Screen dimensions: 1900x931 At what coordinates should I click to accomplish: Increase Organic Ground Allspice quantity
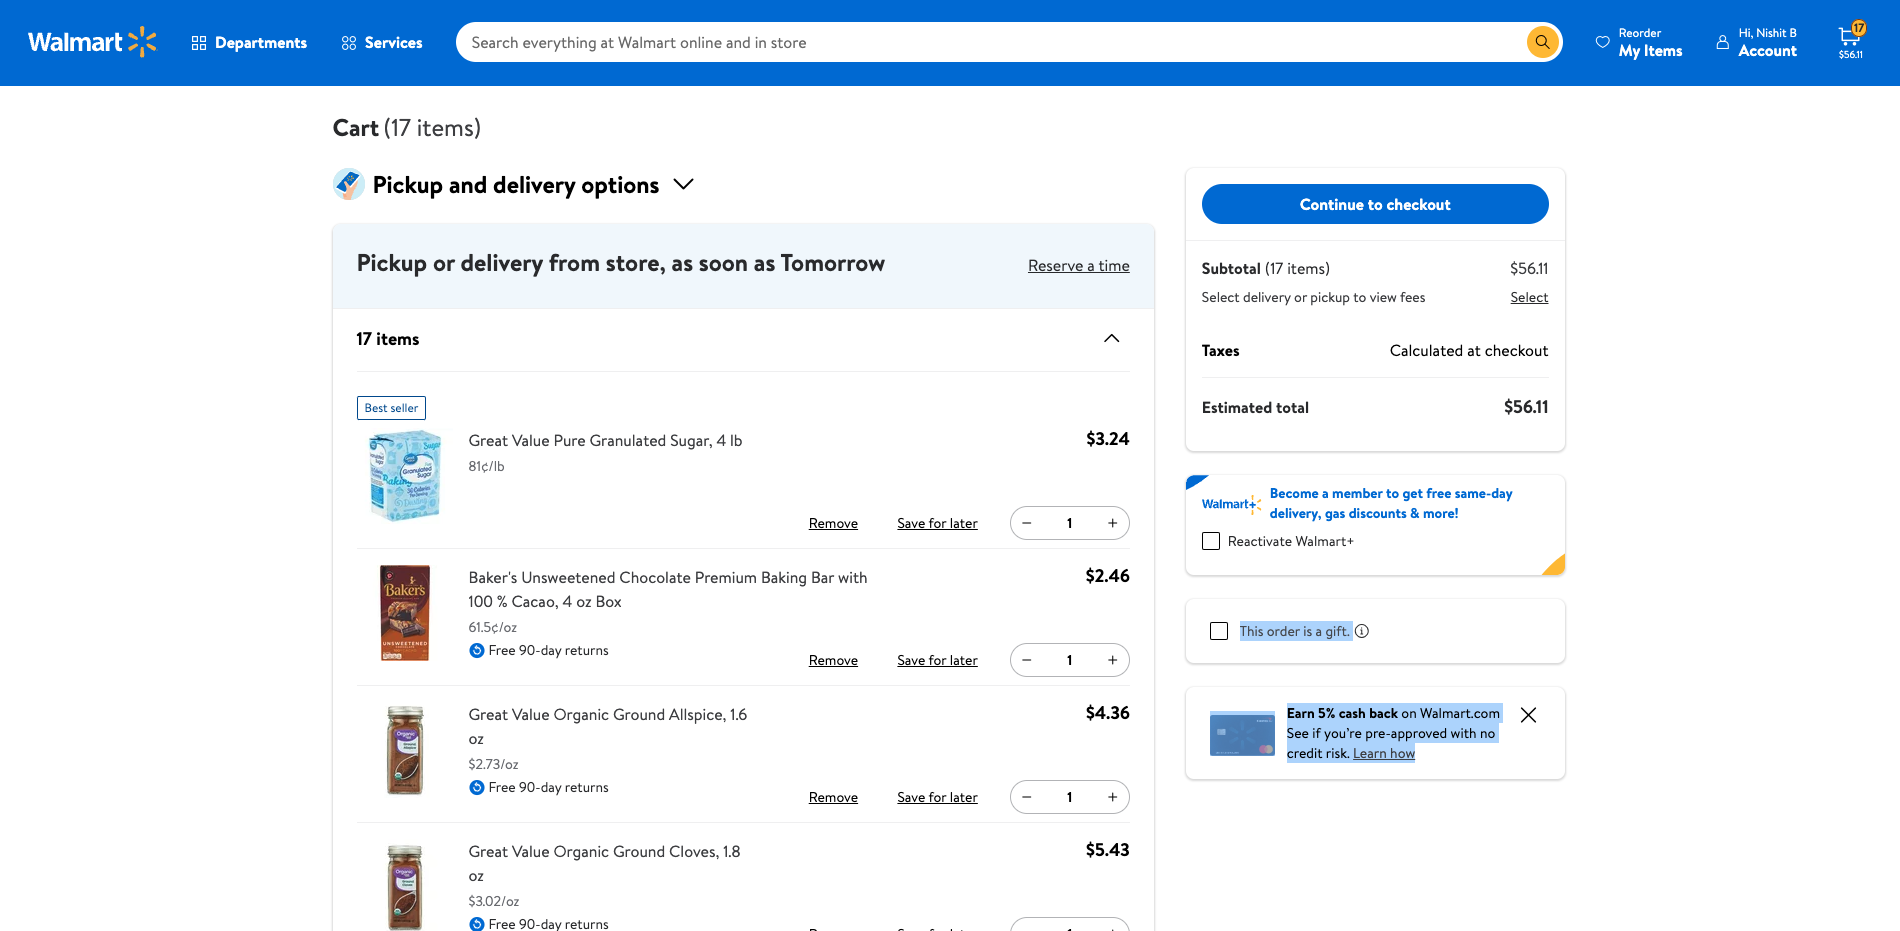pyautogui.click(x=1112, y=797)
